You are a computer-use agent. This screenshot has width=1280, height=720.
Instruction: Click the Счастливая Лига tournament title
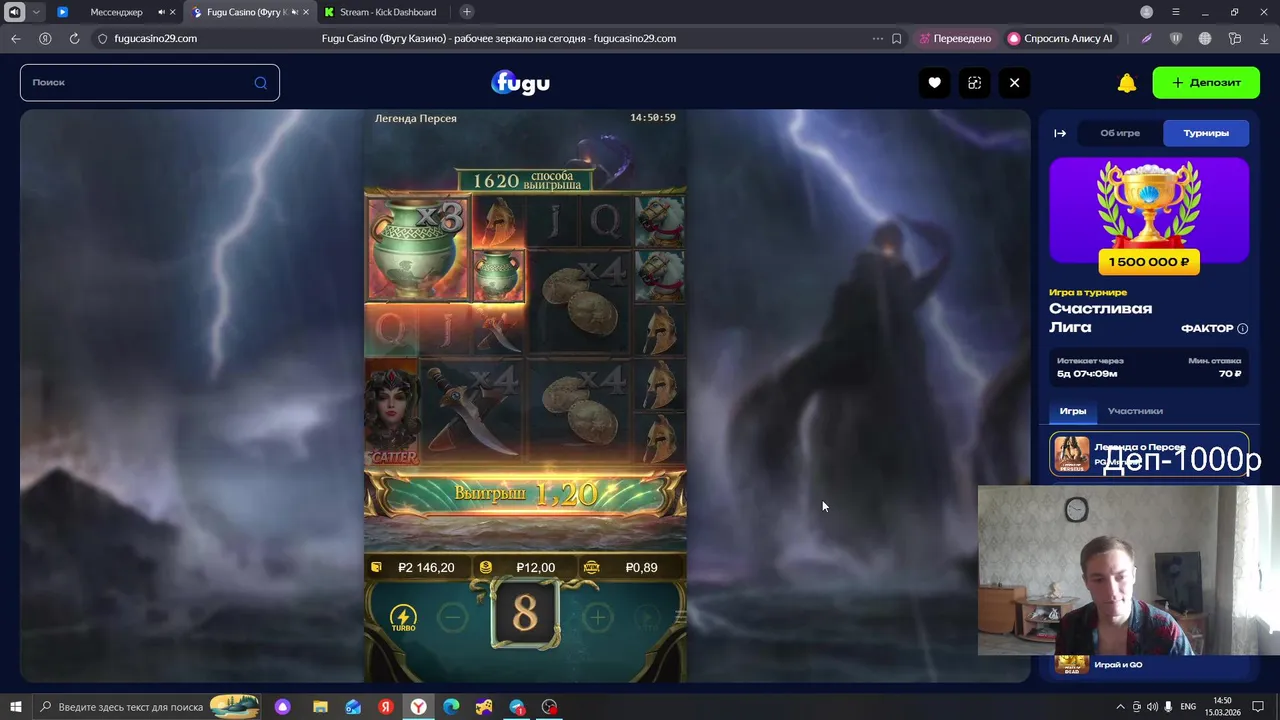[1101, 318]
